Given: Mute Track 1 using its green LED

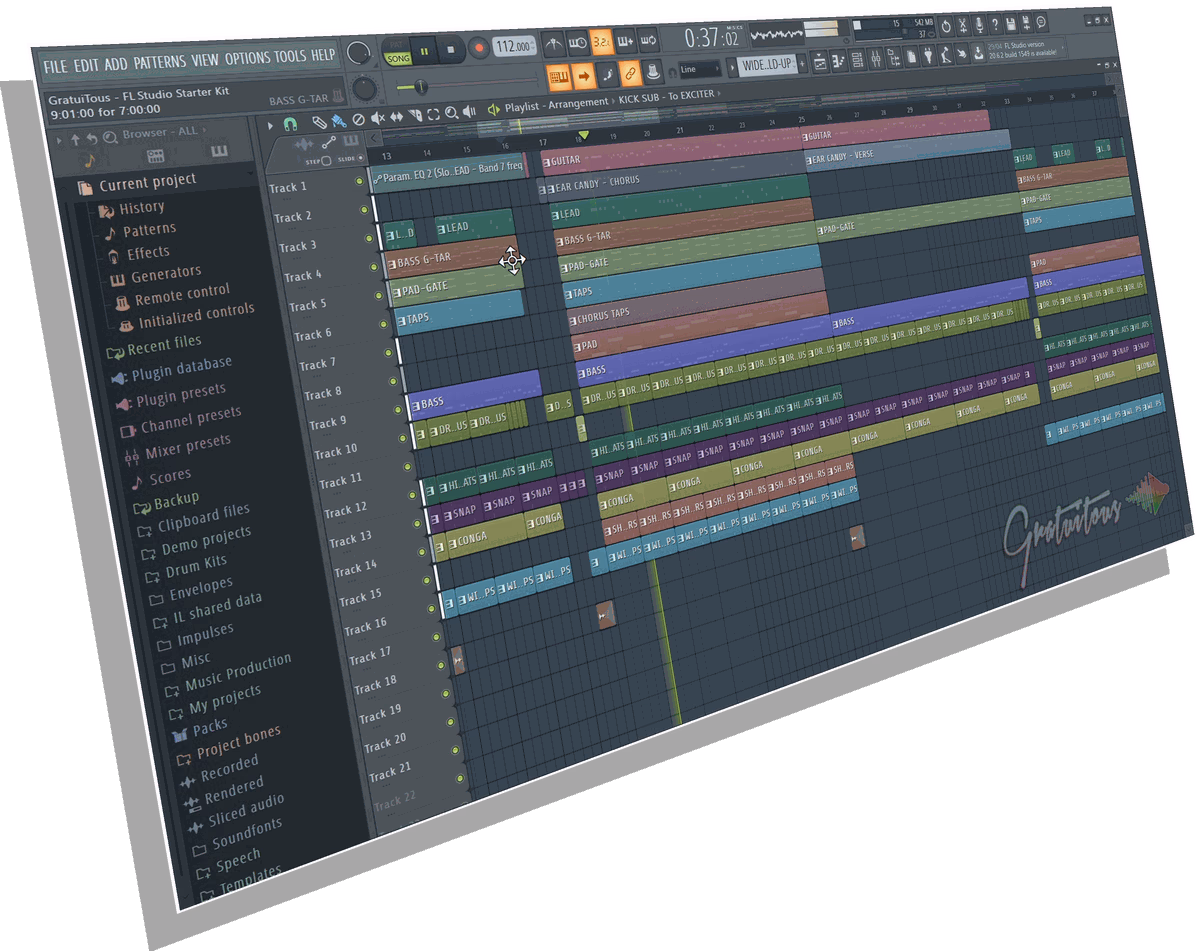Looking at the screenshot, I should [359, 181].
